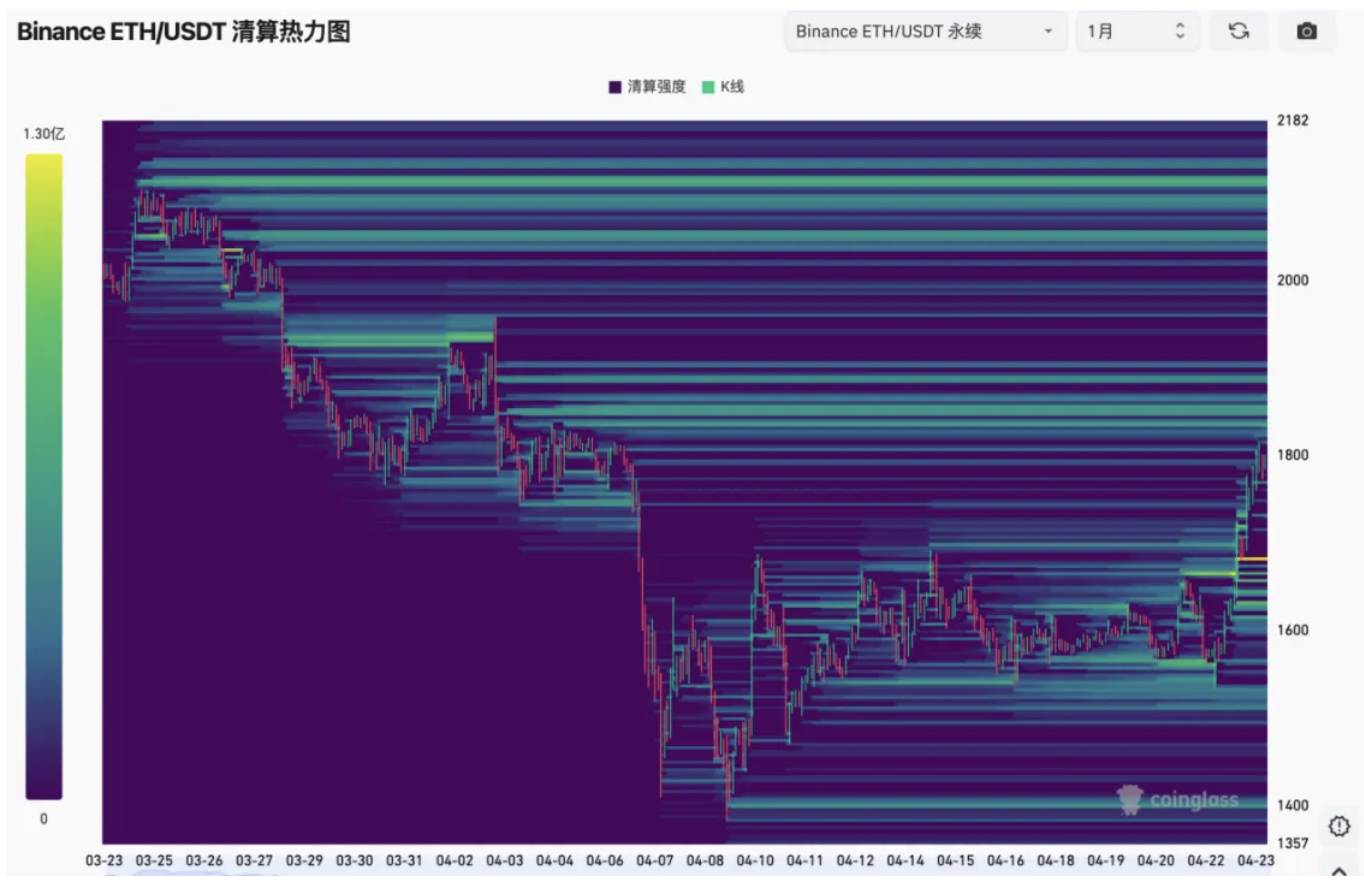Click the 04-11 date axis label
1364x882 pixels.
click(x=805, y=861)
